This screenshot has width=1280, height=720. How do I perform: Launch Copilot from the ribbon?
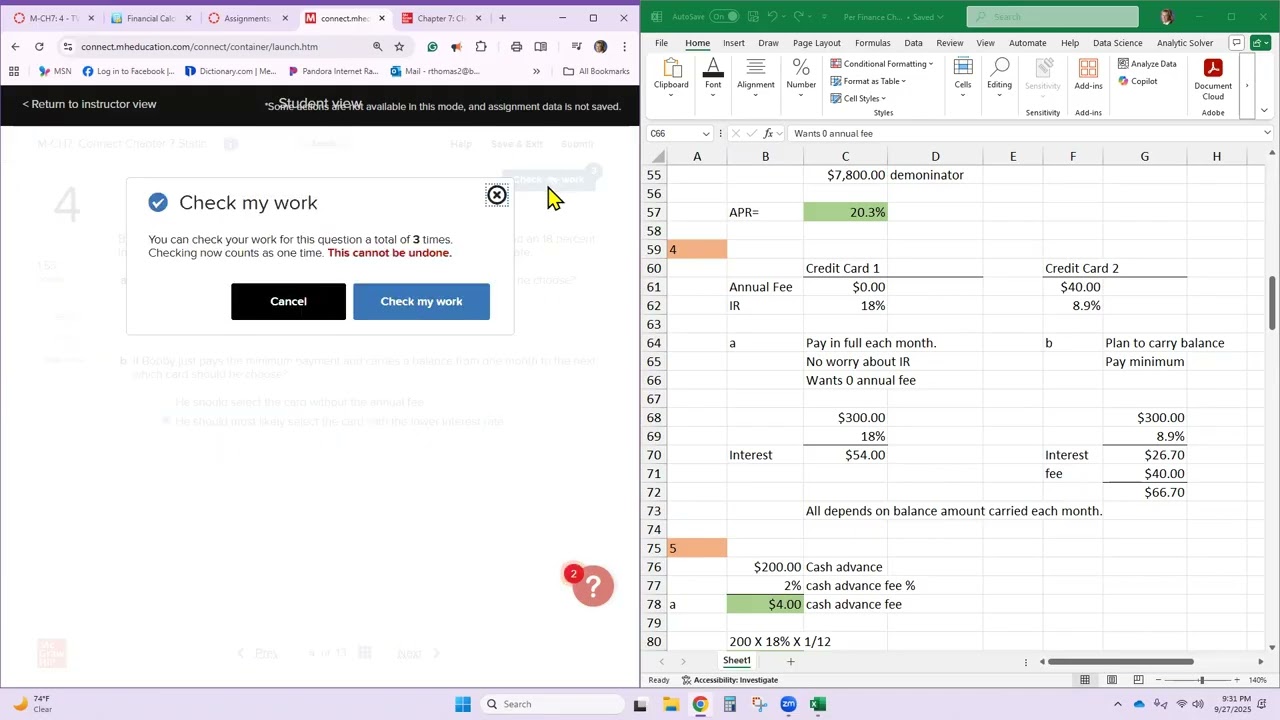click(1138, 81)
